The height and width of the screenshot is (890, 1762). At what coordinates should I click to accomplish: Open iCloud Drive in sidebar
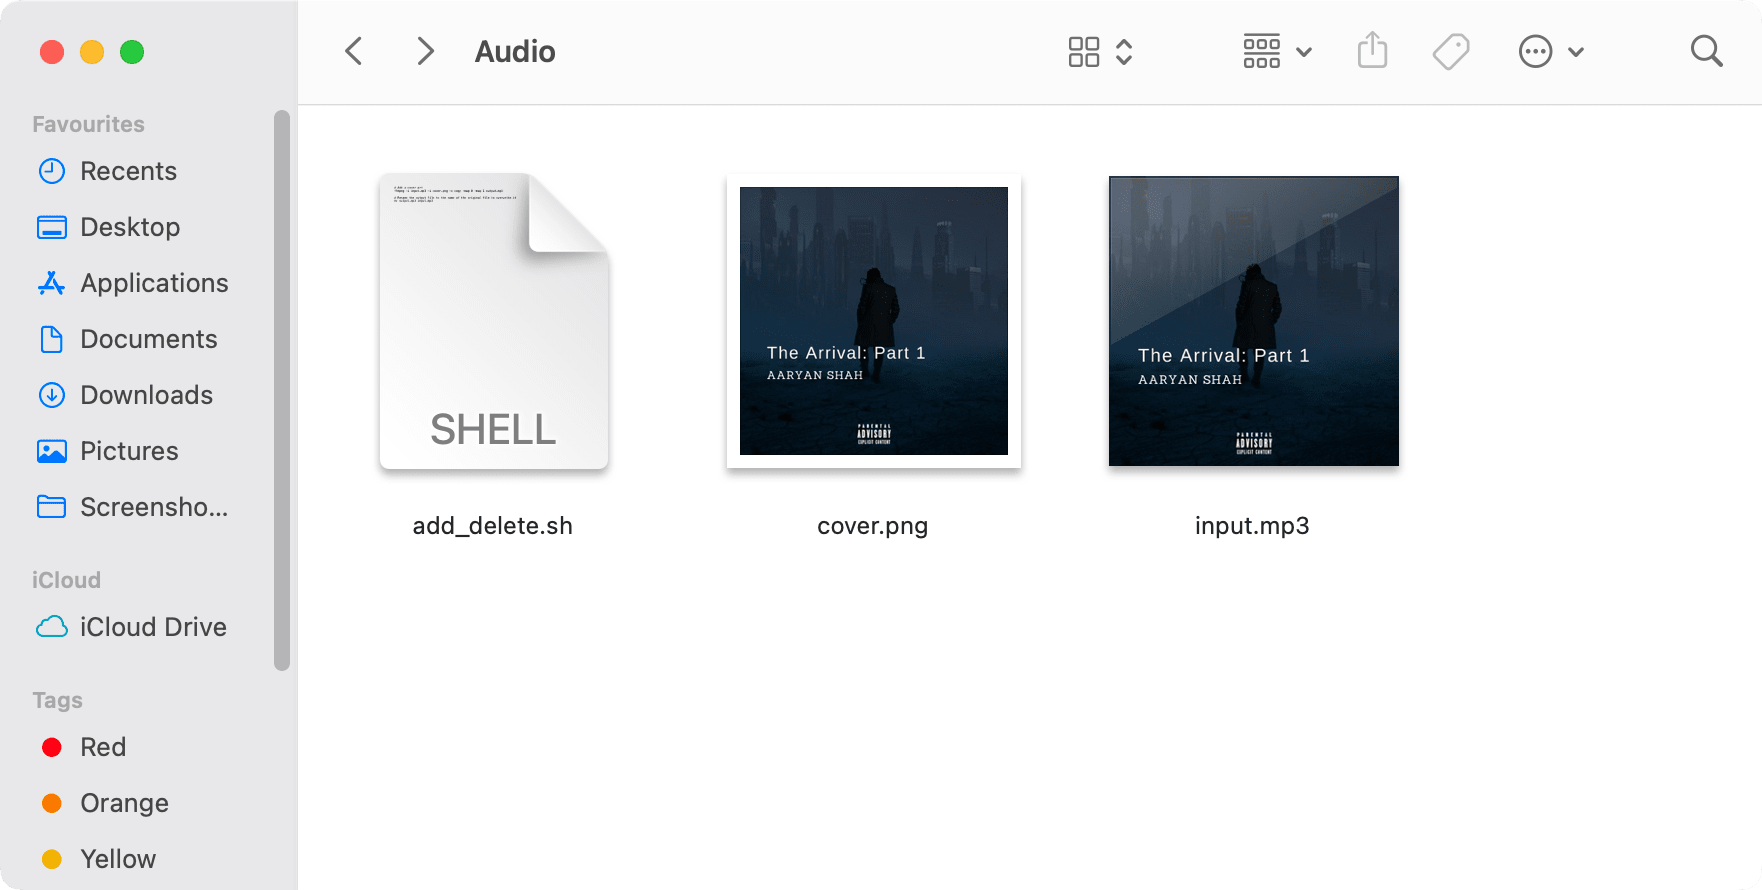[153, 627]
